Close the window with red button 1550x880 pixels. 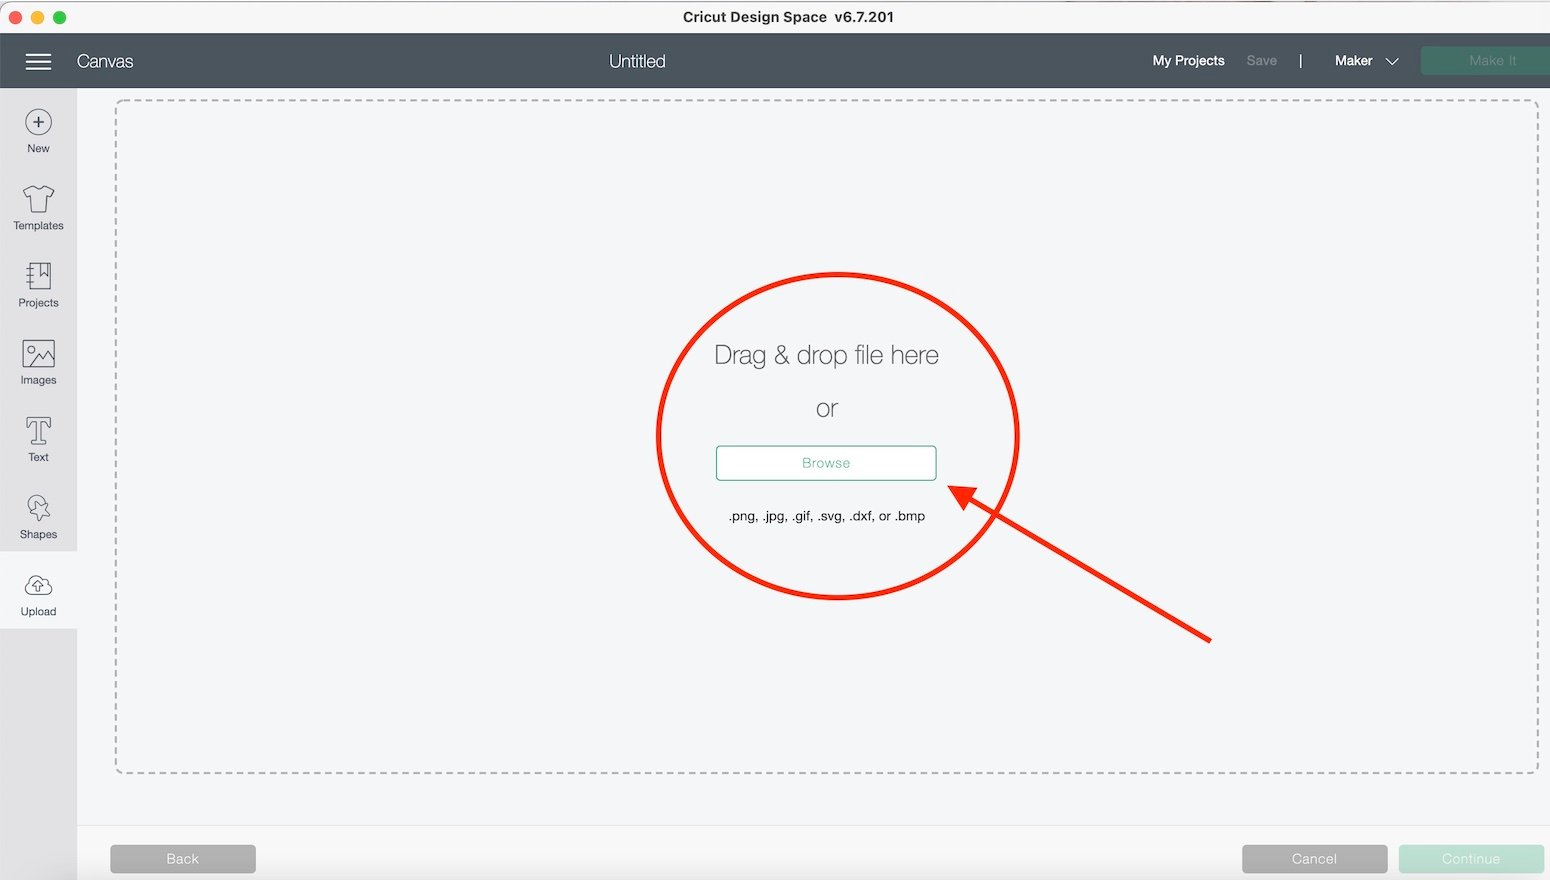click(x=15, y=17)
